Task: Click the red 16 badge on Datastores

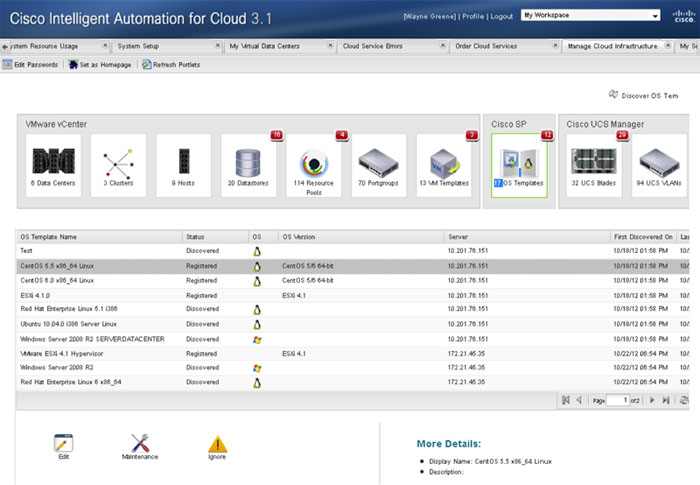Action: coord(277,135)
